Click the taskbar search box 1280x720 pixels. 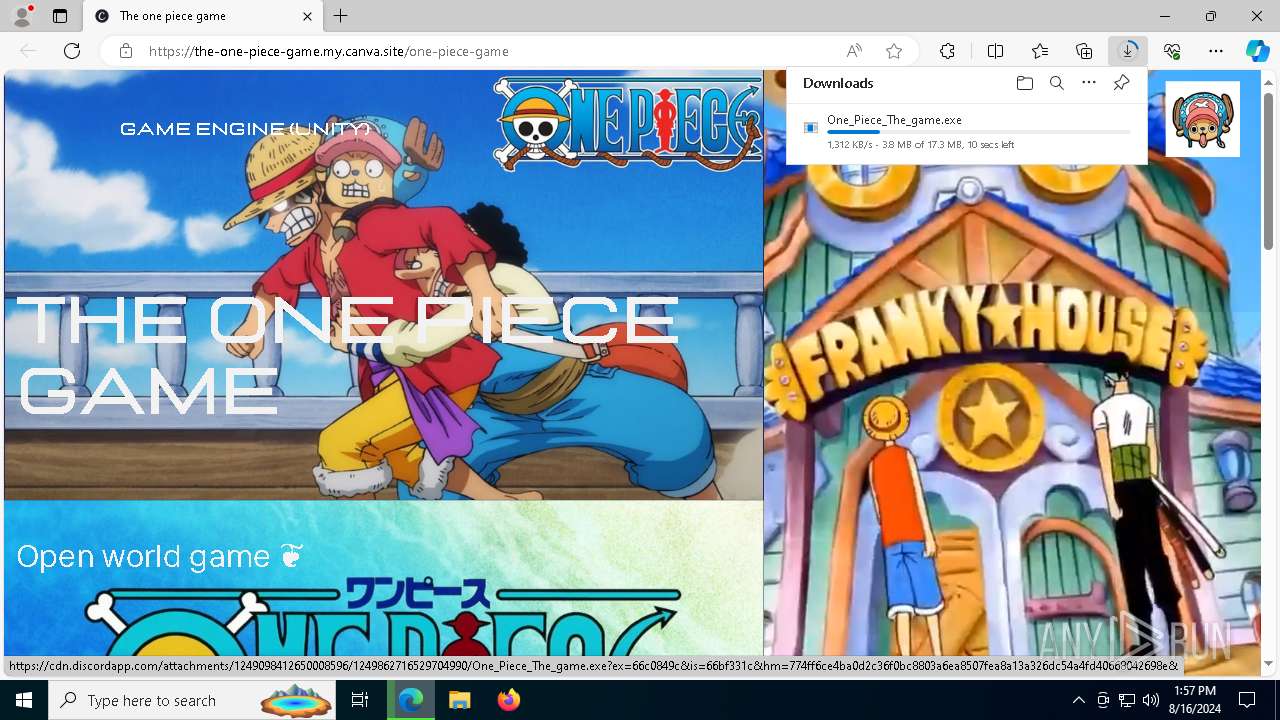coord(191,700)
